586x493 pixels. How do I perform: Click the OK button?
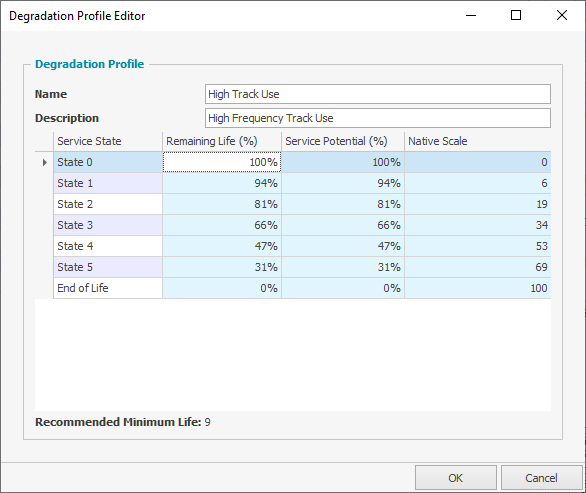(x=456, y=478)
